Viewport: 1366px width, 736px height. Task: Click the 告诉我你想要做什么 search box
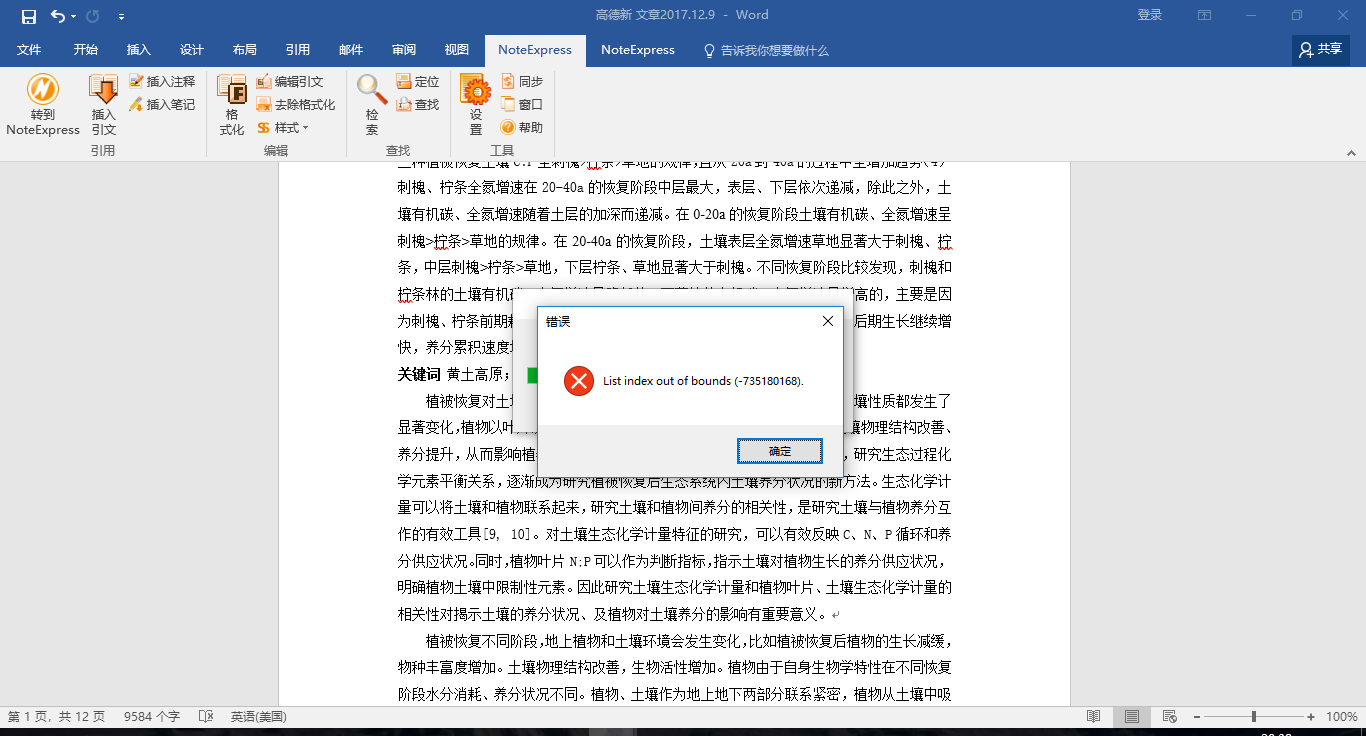(x=773, y=50)
